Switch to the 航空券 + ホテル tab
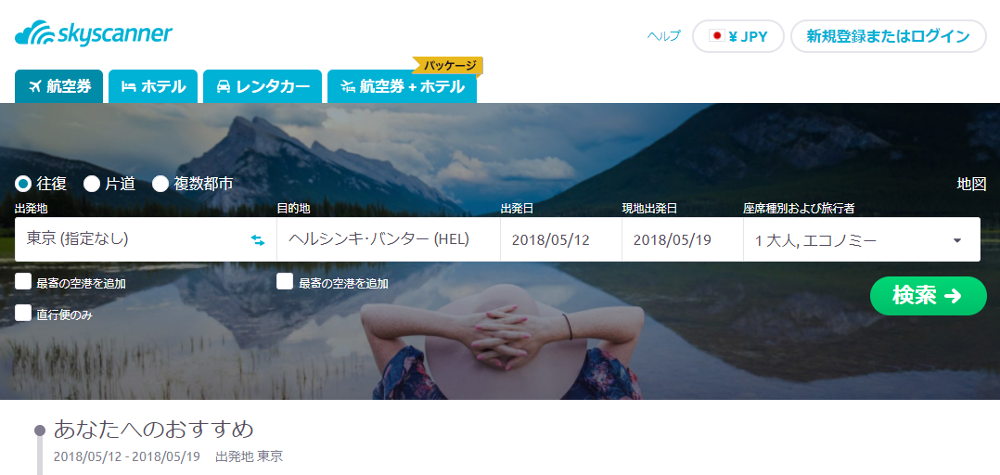Viewport: 1000px width, 475px height. [402, 87]
